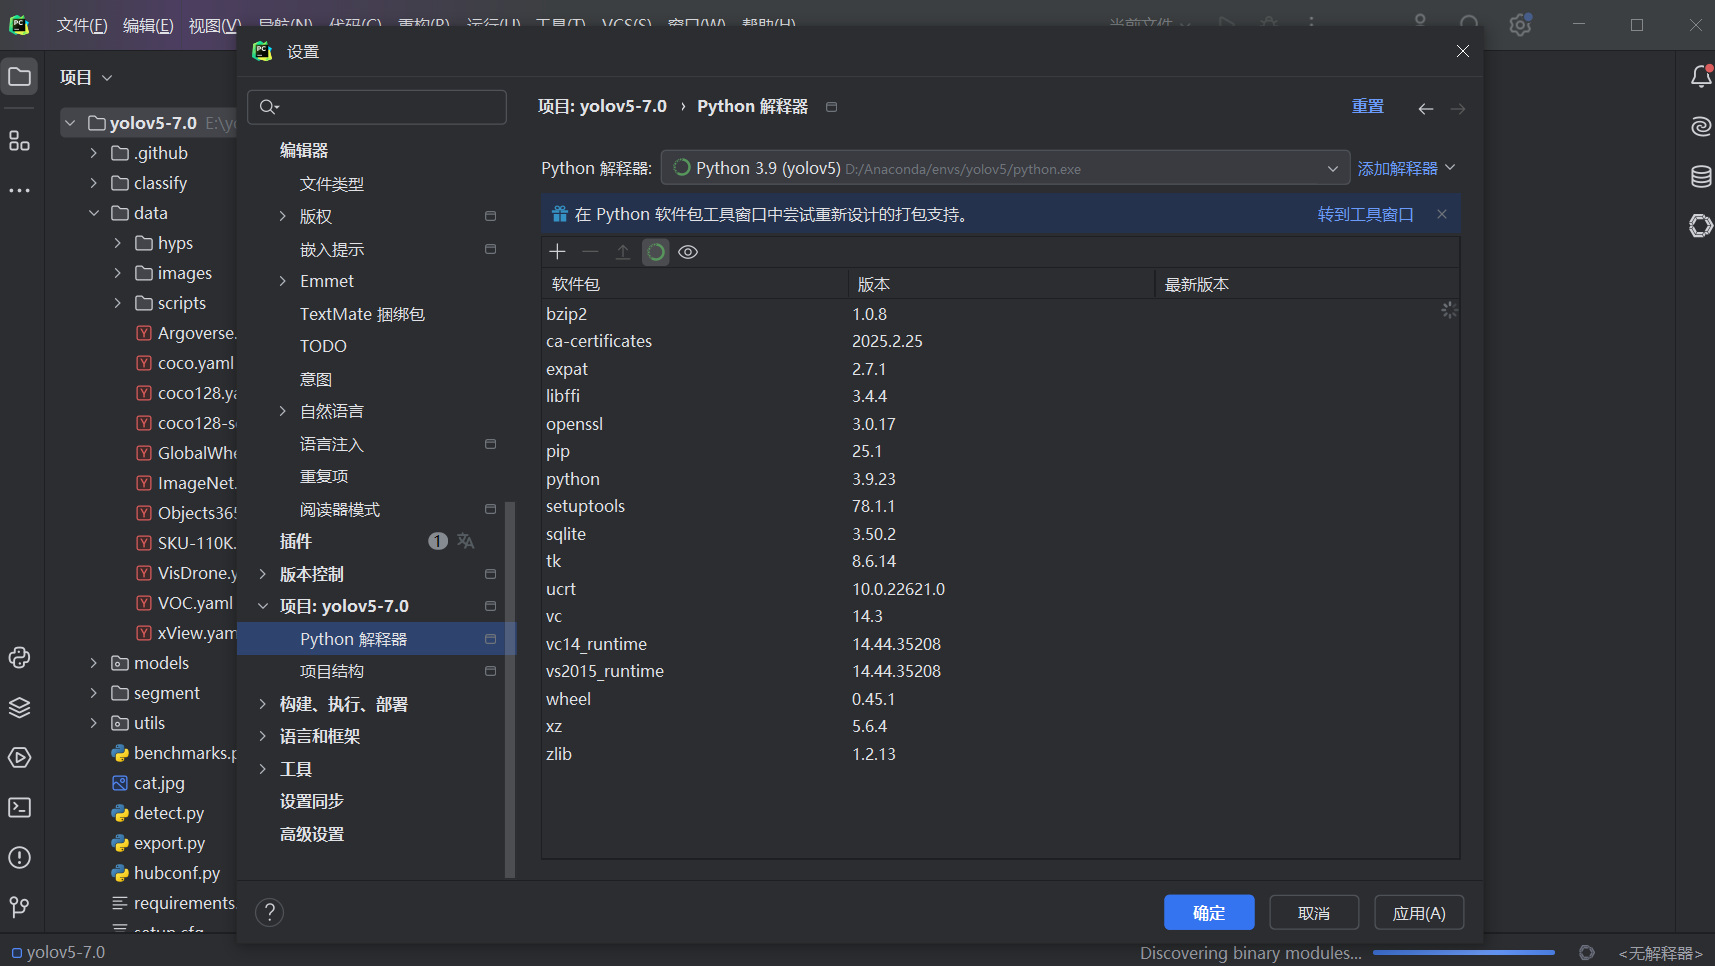Expand the Emmet settings node
Viewport: 1715px width, 966px height.
[x=283, y=281]
